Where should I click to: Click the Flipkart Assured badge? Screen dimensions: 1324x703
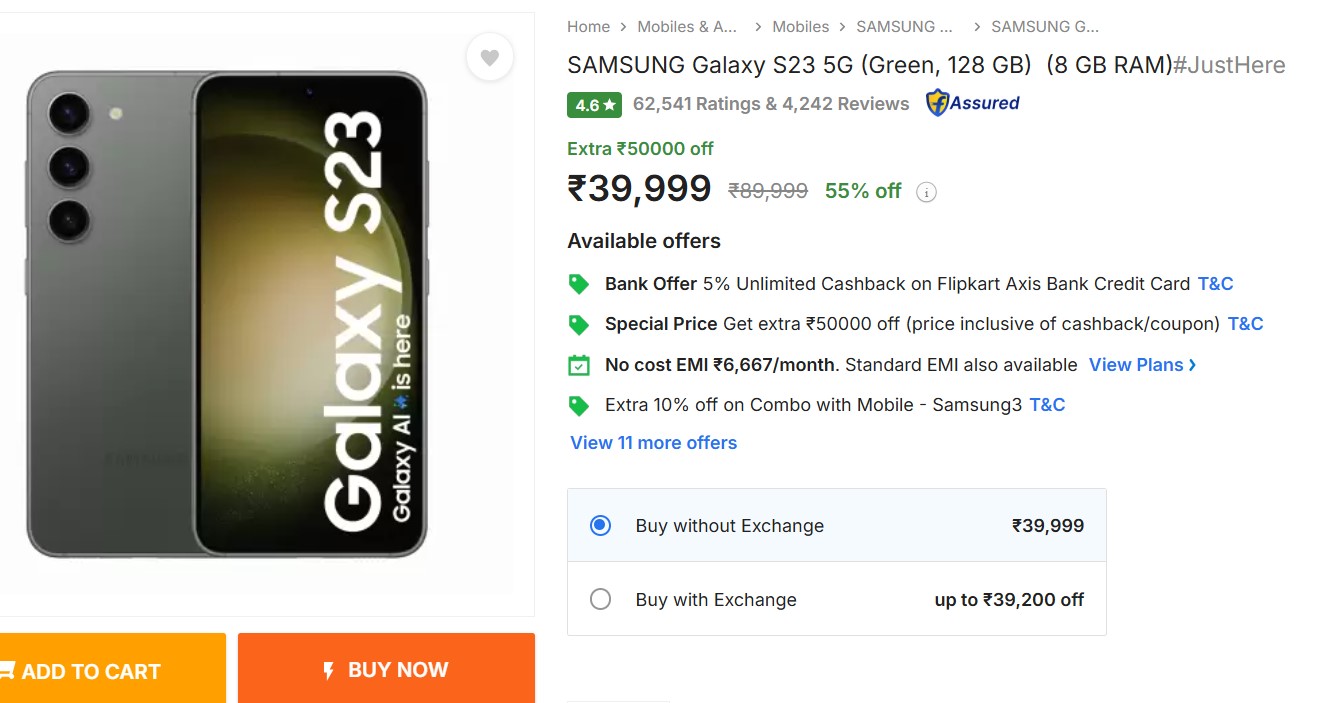pos(972,103)
